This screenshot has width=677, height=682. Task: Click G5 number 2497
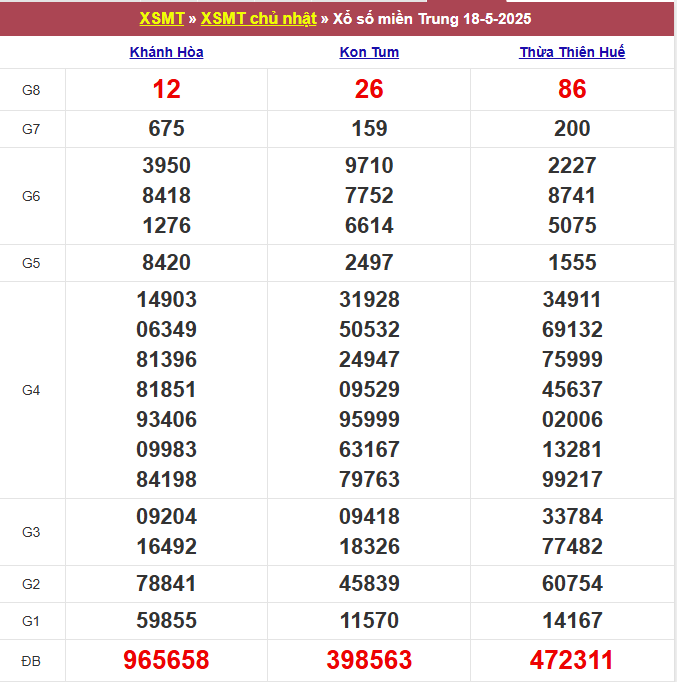click(369, 263)
